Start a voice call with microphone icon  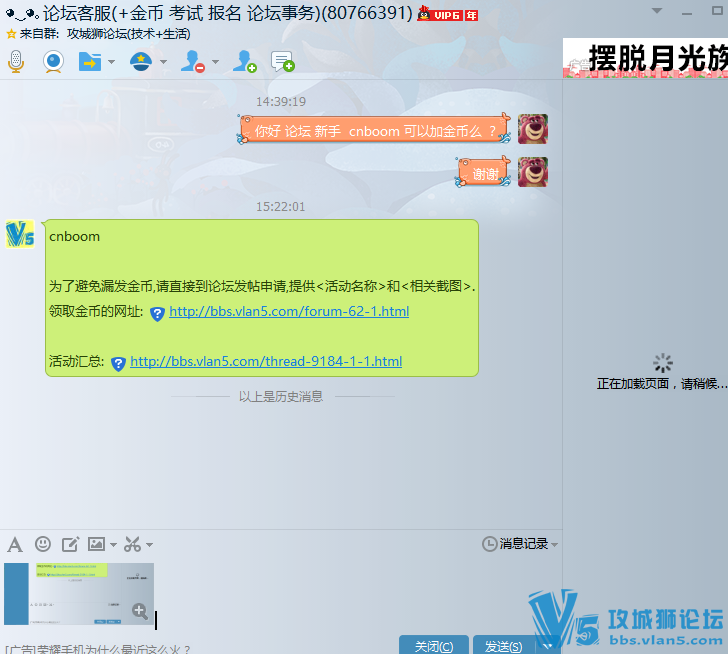(x=16, y=62)
